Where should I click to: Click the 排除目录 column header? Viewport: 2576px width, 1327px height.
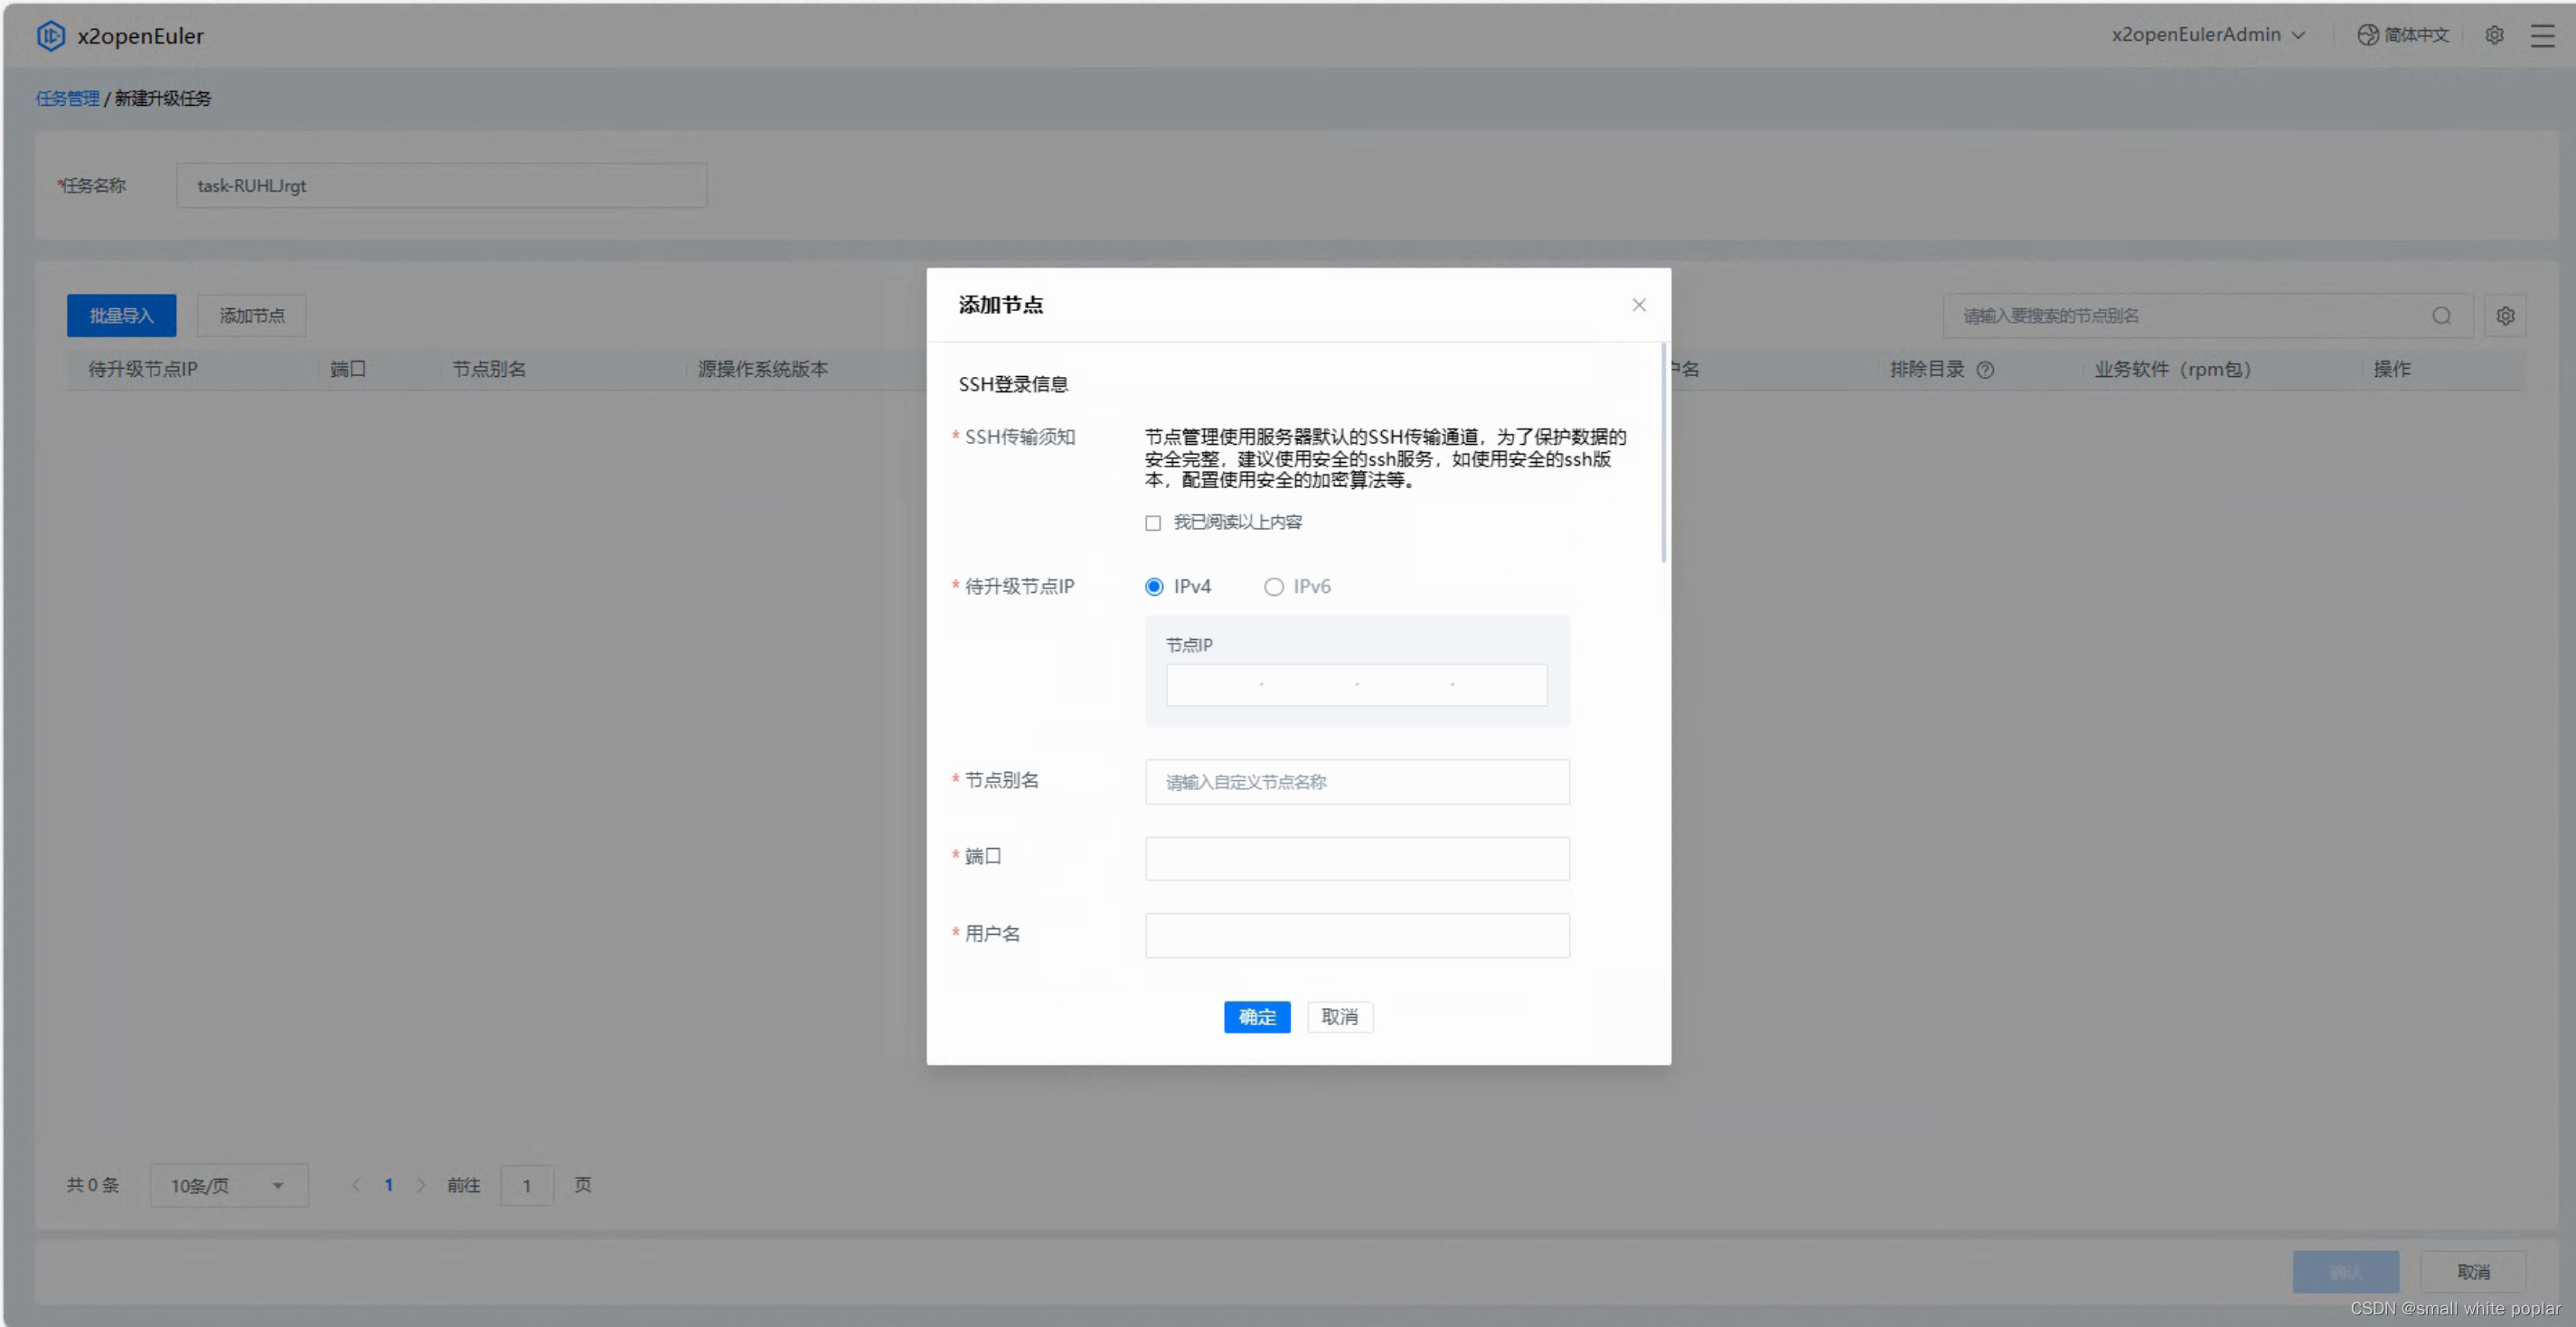(1926, 370)
